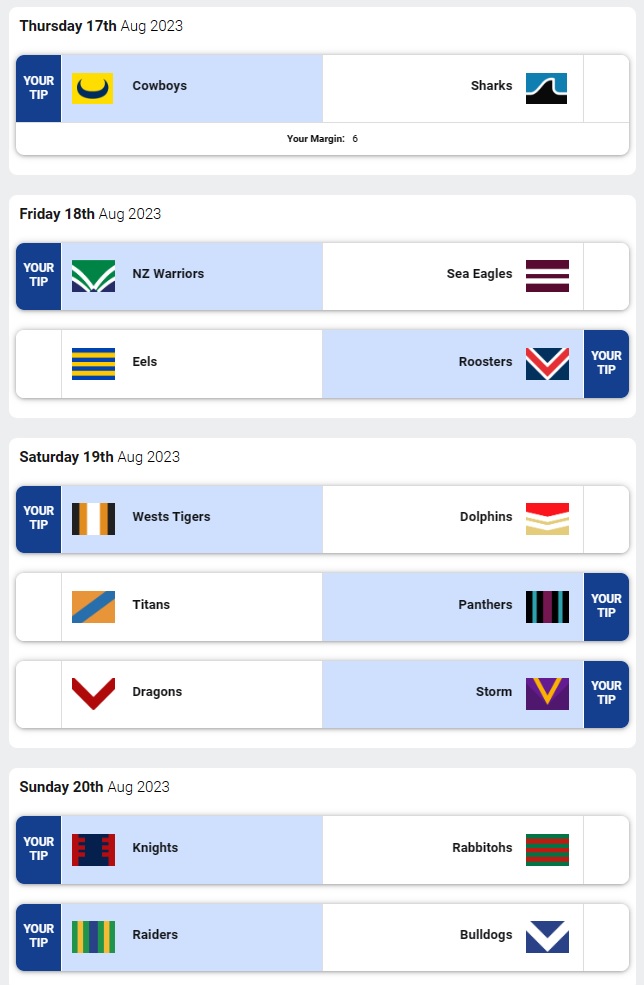Toggle tip box beside the Eels
The height and width of the screenshot is (985, 644).
(39, 364)
